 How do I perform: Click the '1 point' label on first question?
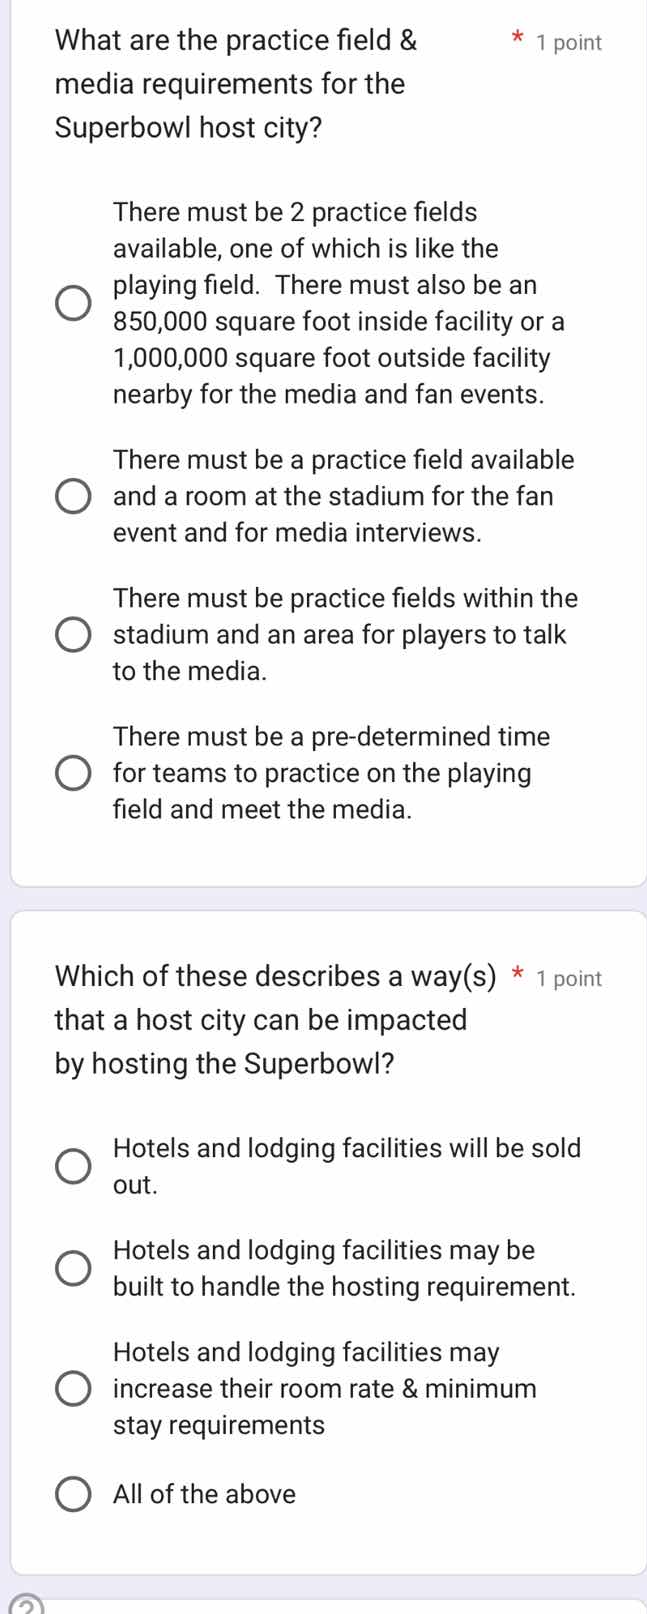point(570,42)
